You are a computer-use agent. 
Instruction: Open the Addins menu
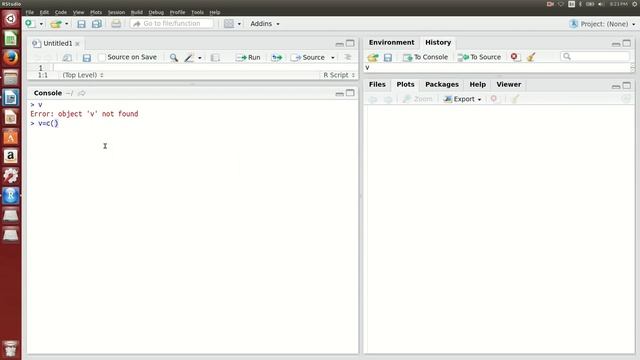point(265,24)
